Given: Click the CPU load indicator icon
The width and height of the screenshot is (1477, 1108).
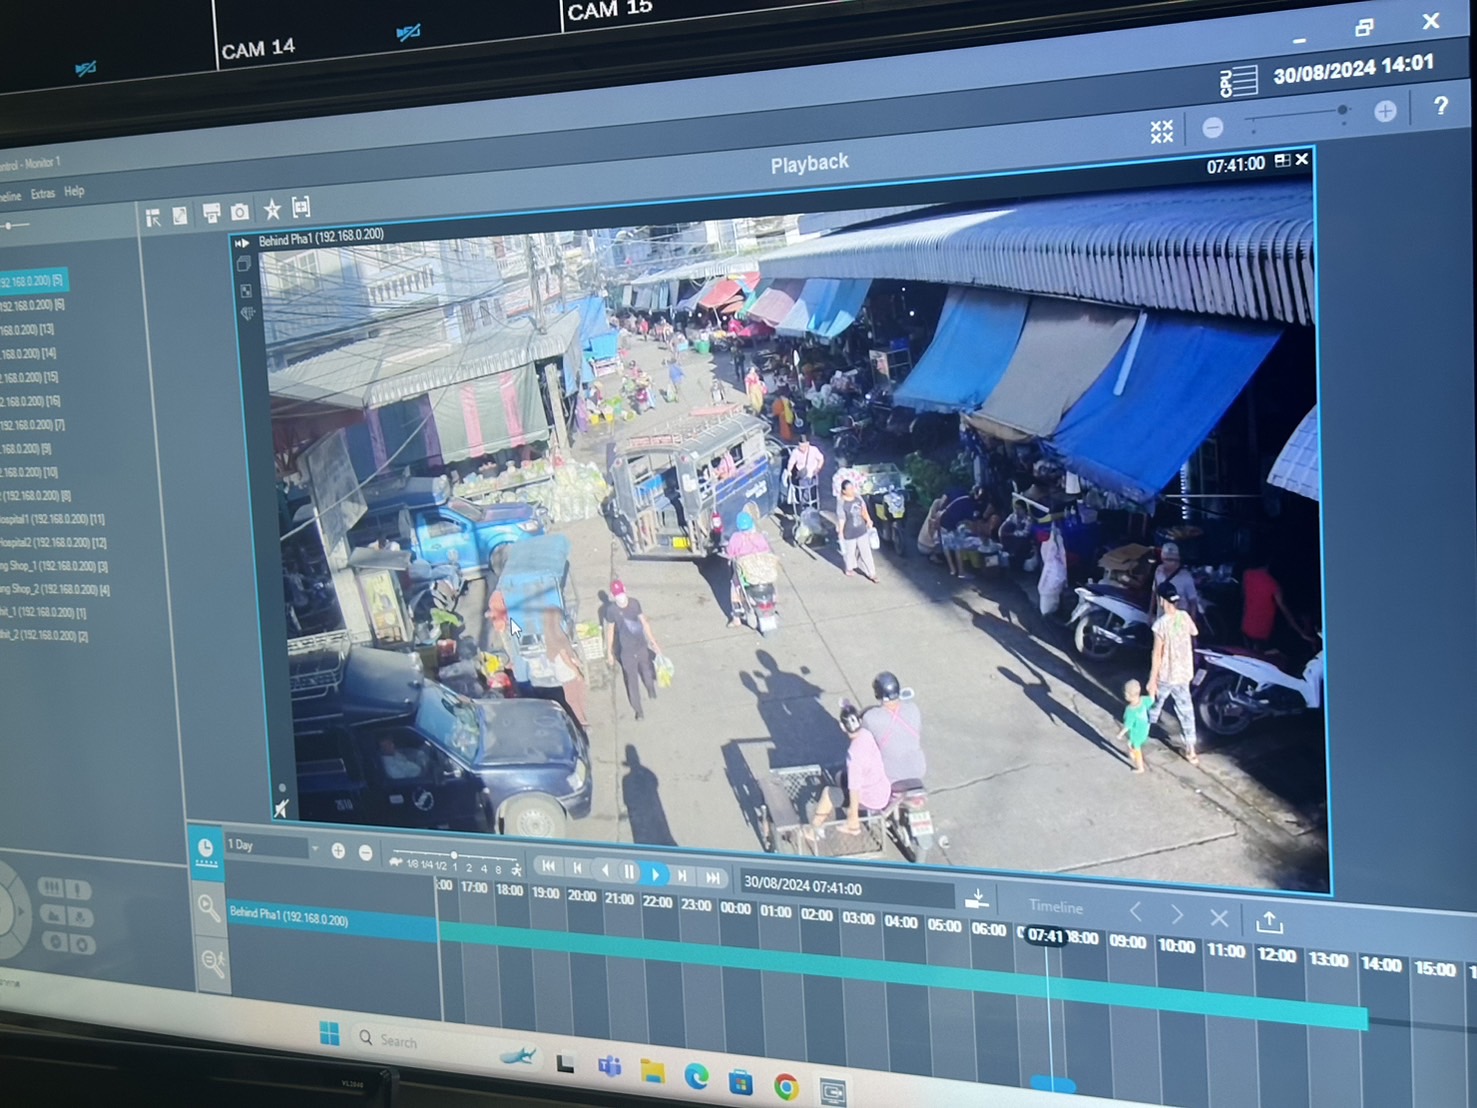Looking at the screenshot, I should (1238, 81).
